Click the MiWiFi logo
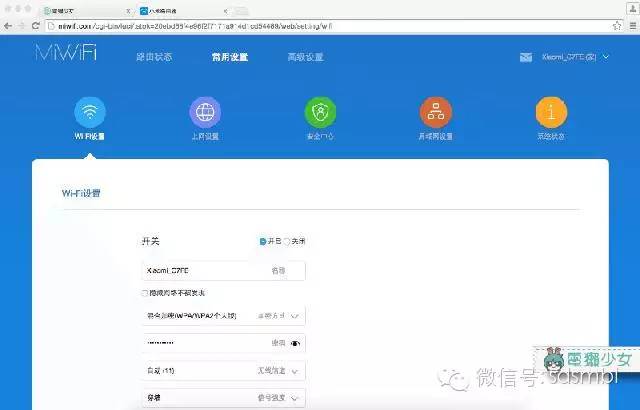 click(66, 53)
